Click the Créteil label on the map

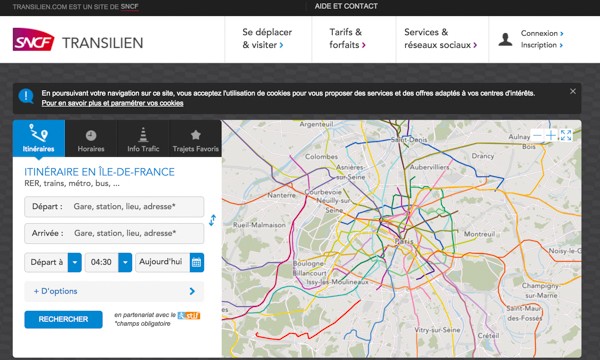tap(488, 336)
